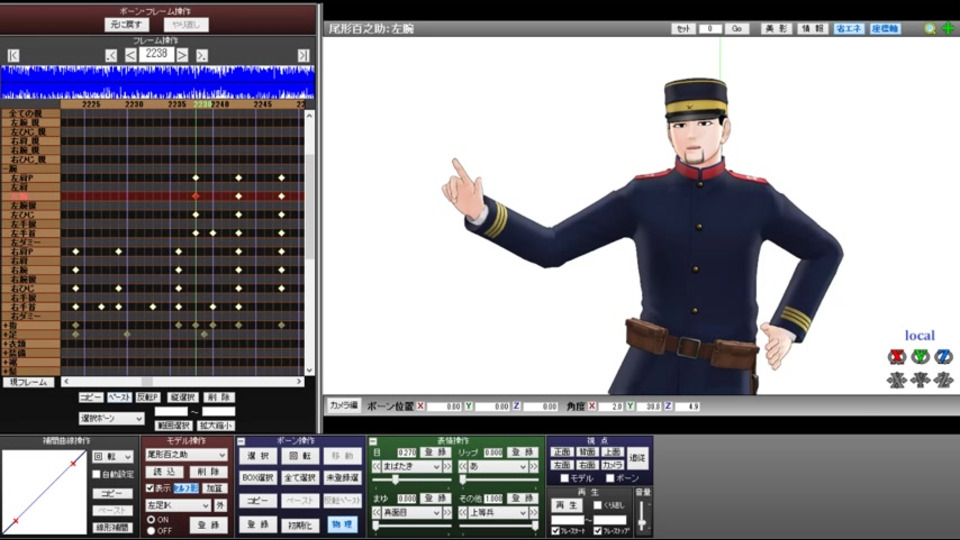Open あ lip morph dropdown
Image resolution: width=960 pixels, height=540 pixels.
pos(498,467)
